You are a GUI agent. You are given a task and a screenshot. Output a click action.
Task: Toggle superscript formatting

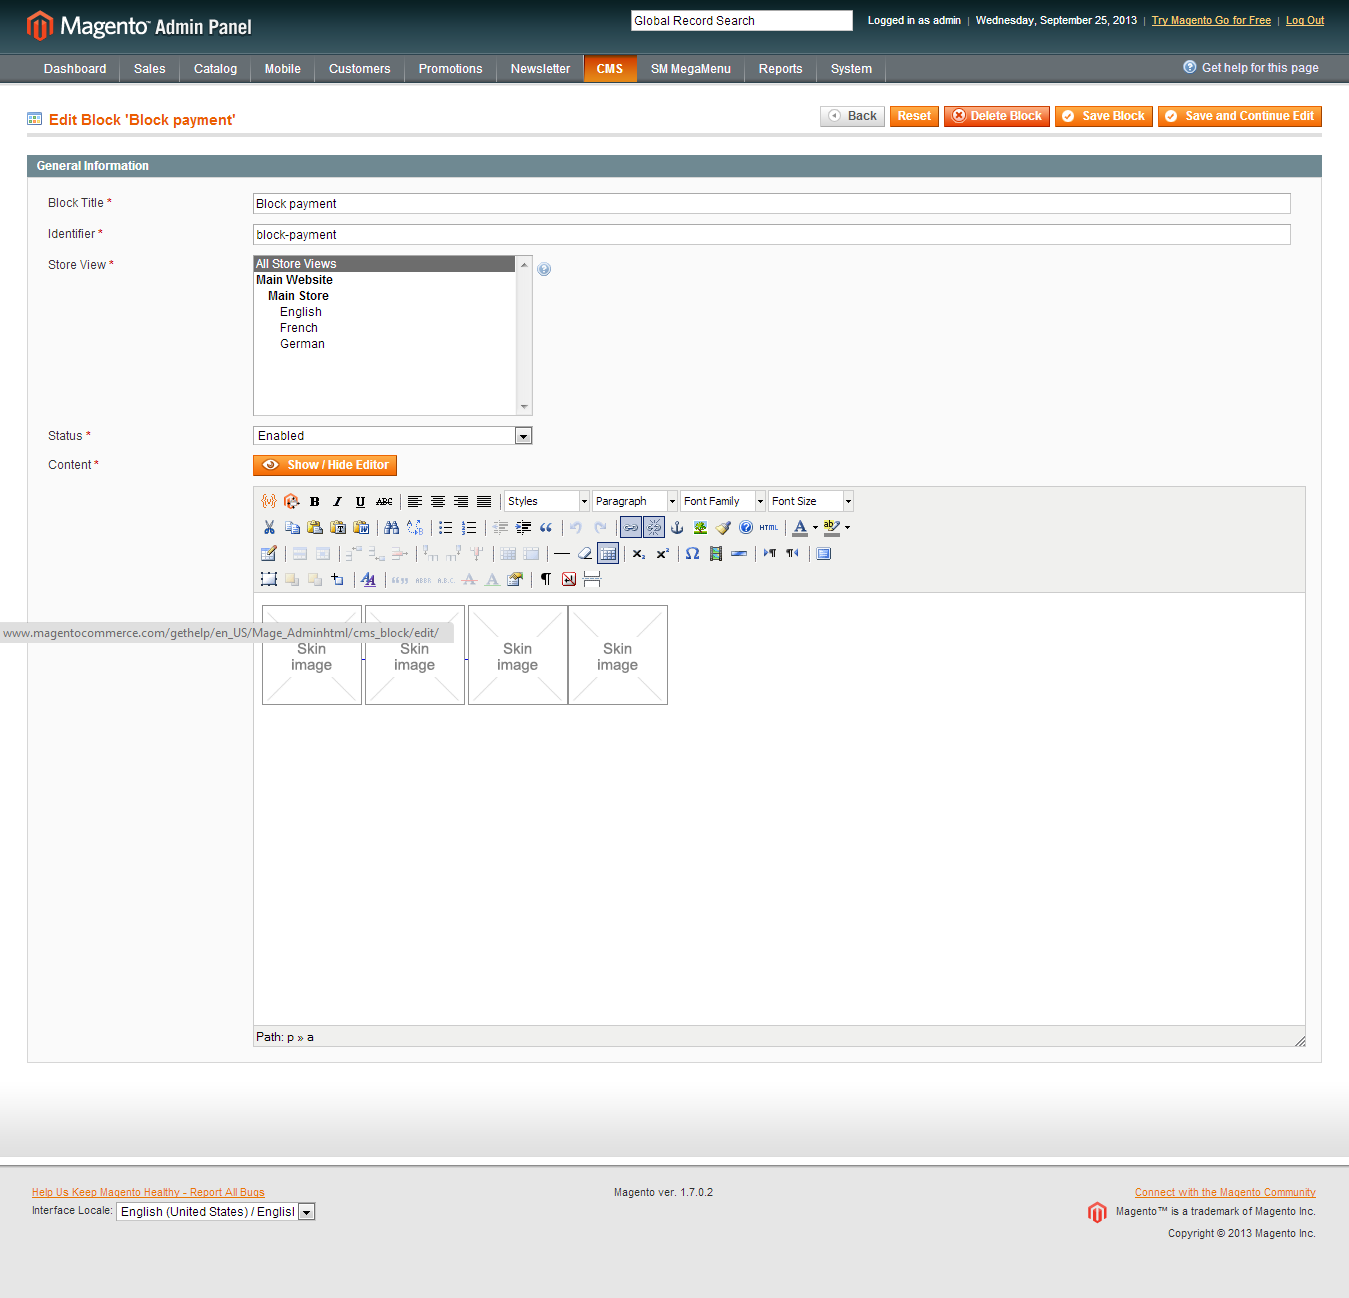(662, 553)
